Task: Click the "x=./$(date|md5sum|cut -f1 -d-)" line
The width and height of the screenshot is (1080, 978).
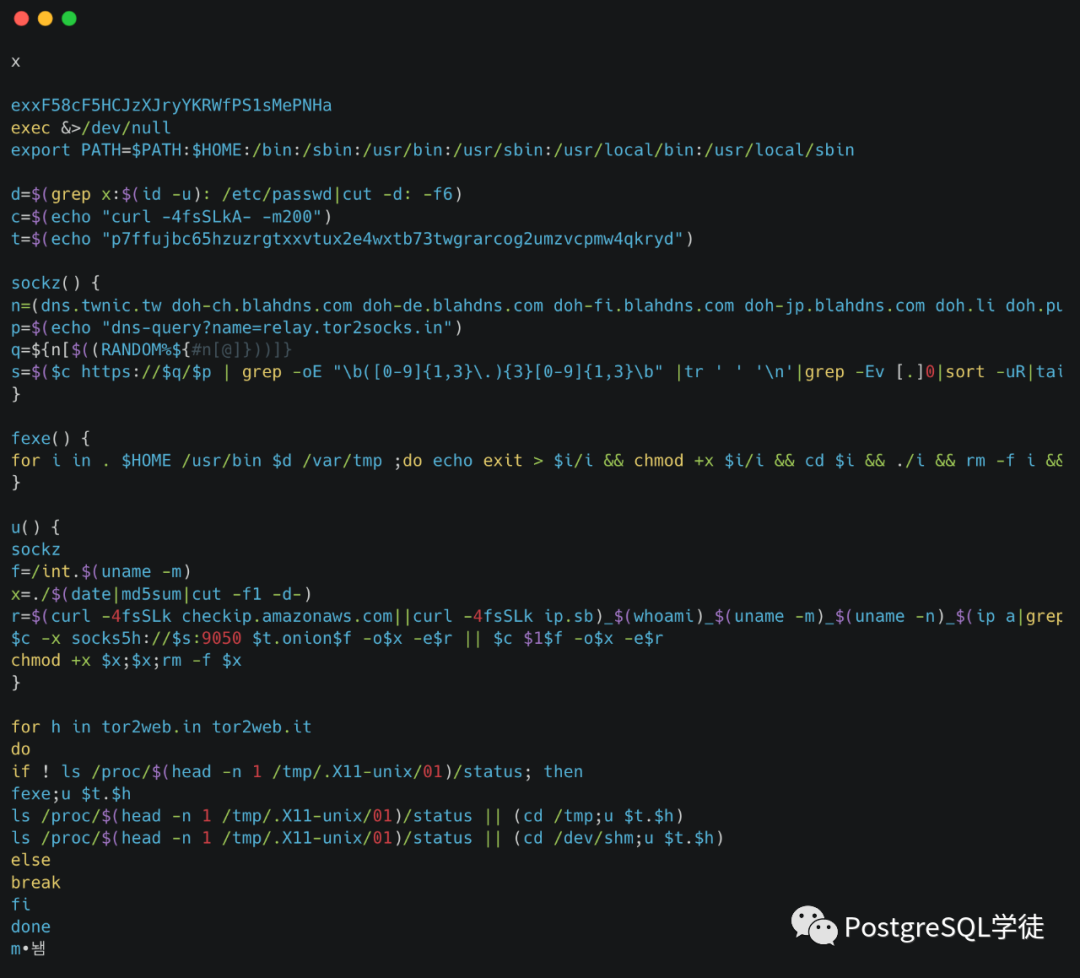Action: (x=161, y=594)
